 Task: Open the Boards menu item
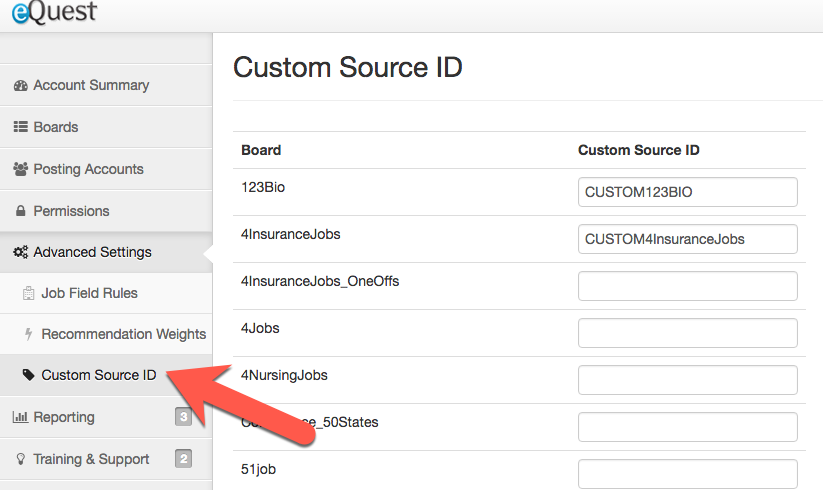point(106,127)
